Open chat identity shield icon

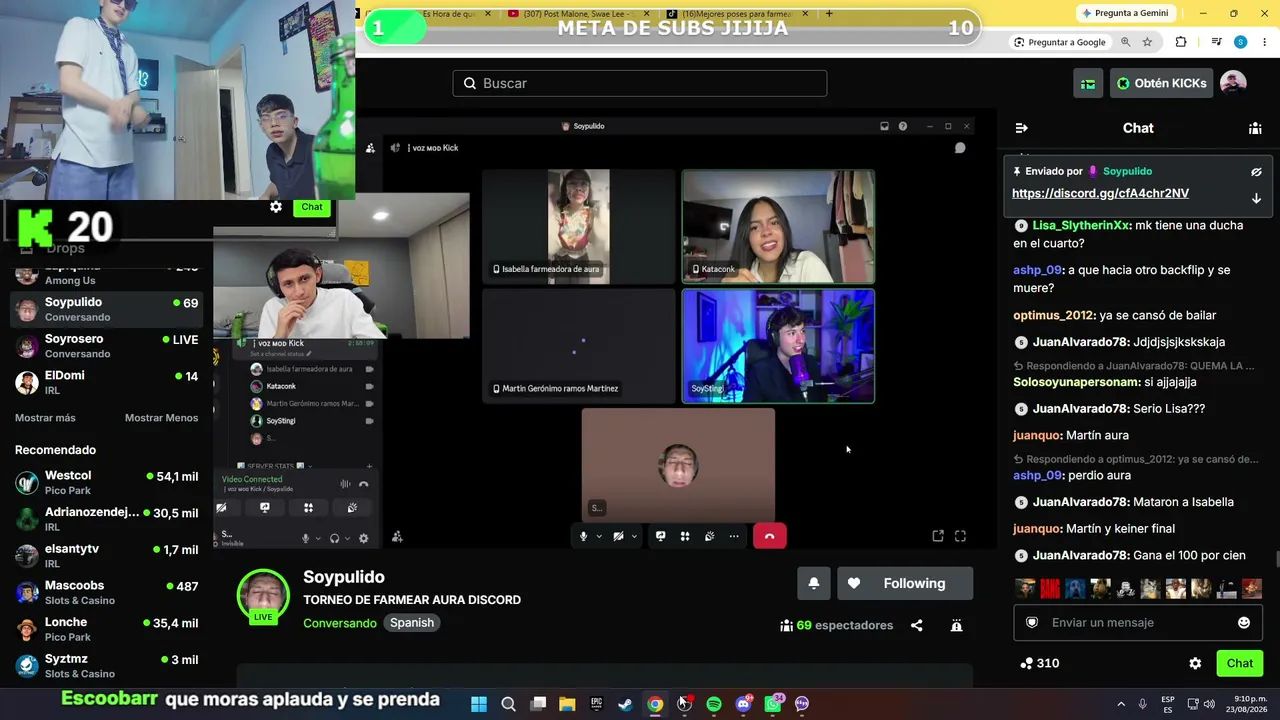click(x=1032, y=622)
